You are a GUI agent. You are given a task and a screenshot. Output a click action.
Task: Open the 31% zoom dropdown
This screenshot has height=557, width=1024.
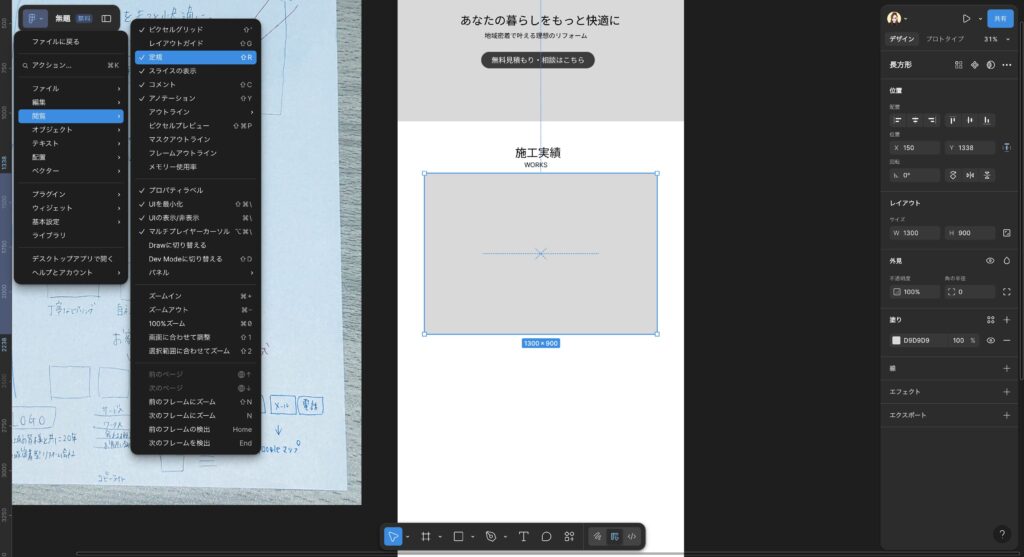pos(993,39)
